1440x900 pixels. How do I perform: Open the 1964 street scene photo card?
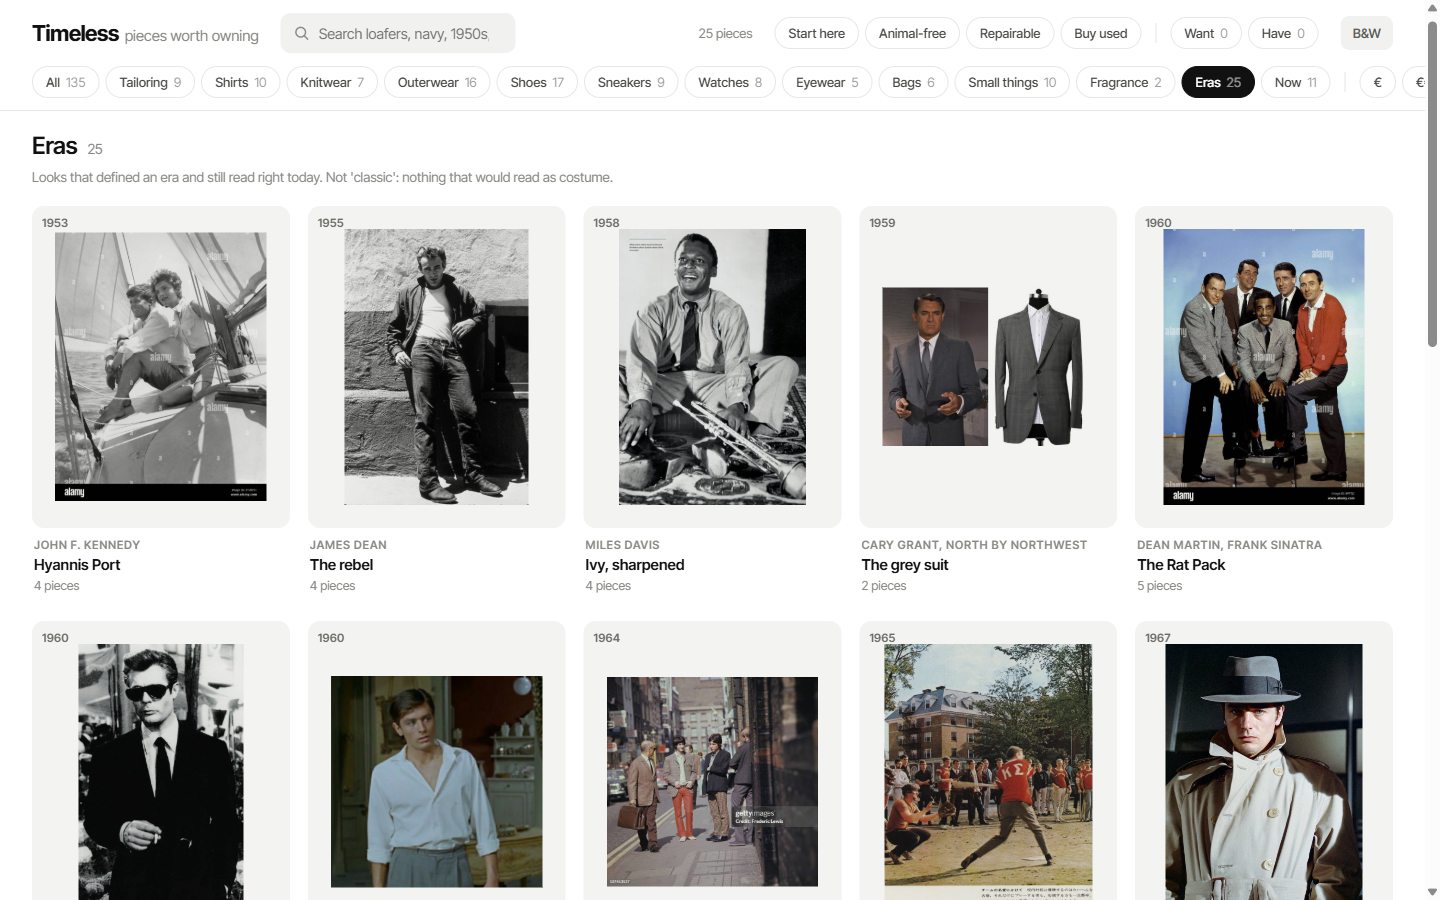712,761
